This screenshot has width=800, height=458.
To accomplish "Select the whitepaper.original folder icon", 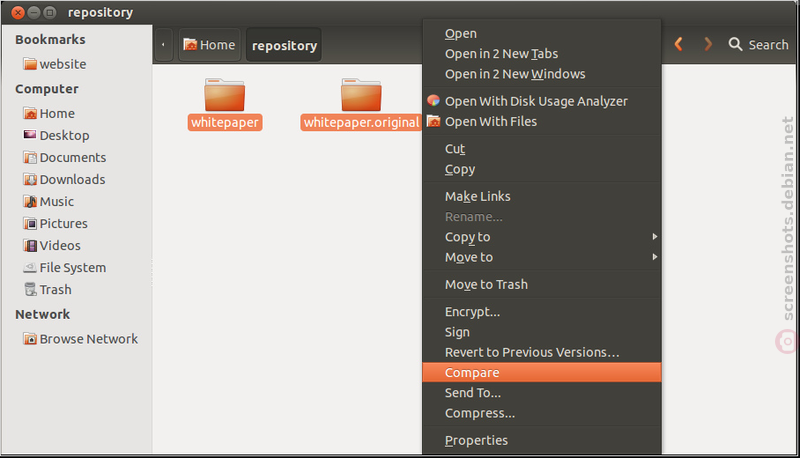I will pyautogui.click(x=361, y=94).
